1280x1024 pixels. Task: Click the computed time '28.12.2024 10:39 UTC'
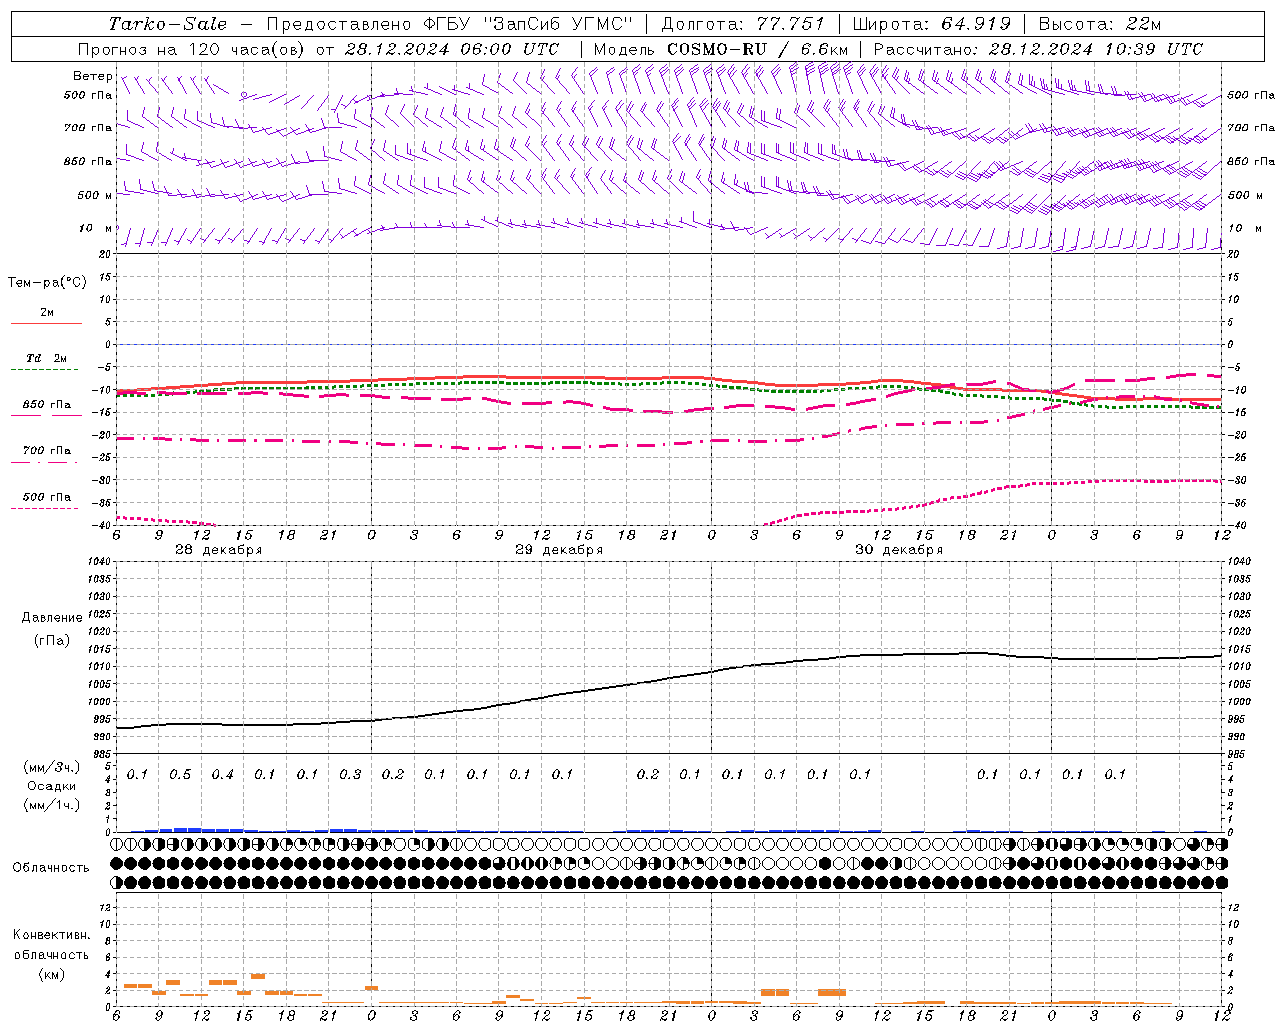(x=1096, y=49)
